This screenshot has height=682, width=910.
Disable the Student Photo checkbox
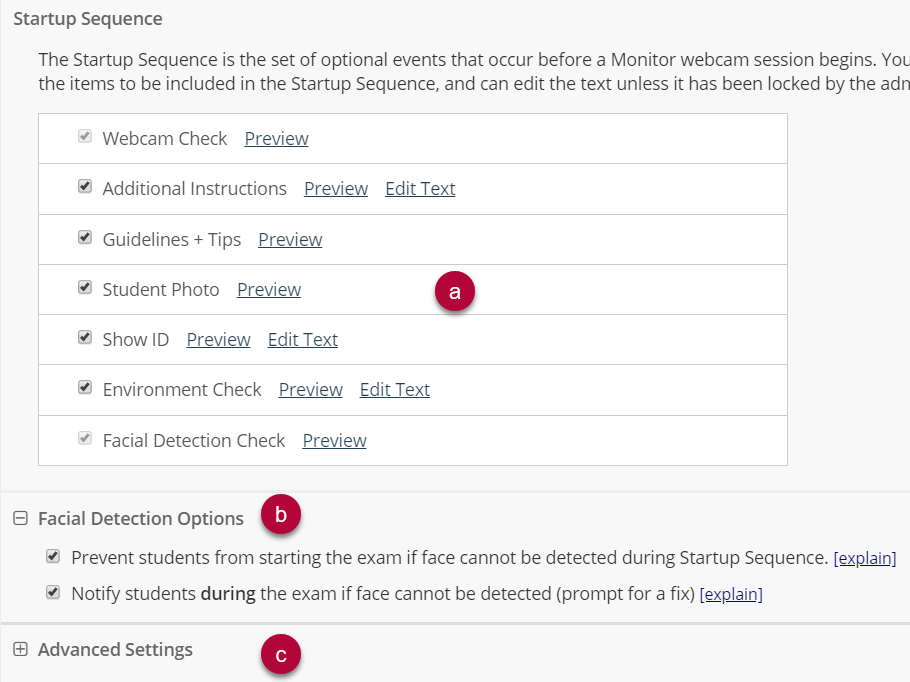pyautogui.click(x=85, y=287)
